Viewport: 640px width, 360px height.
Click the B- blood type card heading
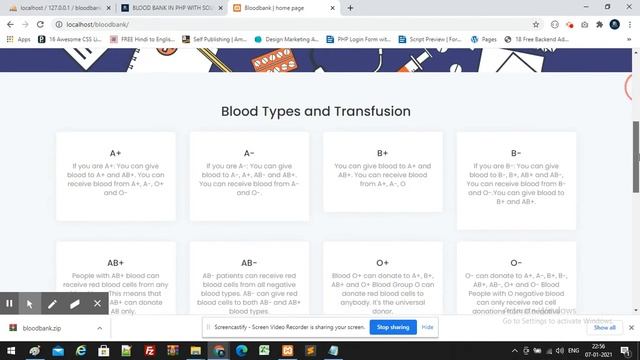(516, 153)
